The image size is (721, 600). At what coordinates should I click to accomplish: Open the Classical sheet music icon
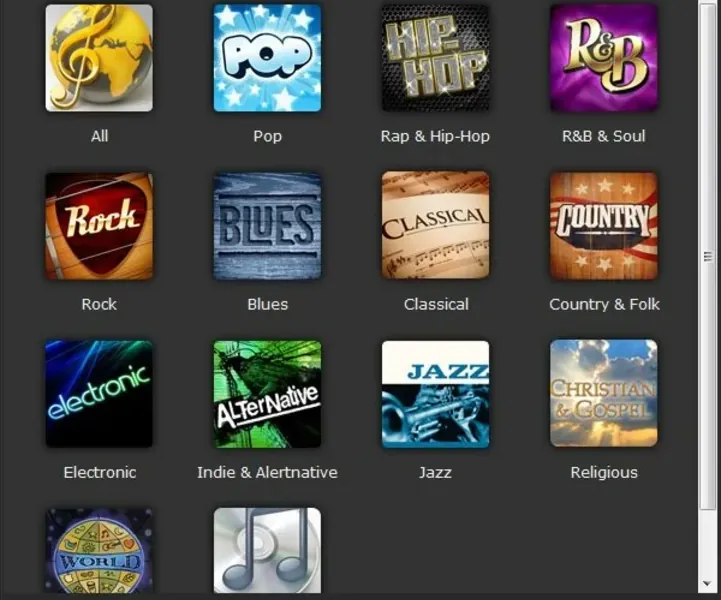[x=435, y=225]
